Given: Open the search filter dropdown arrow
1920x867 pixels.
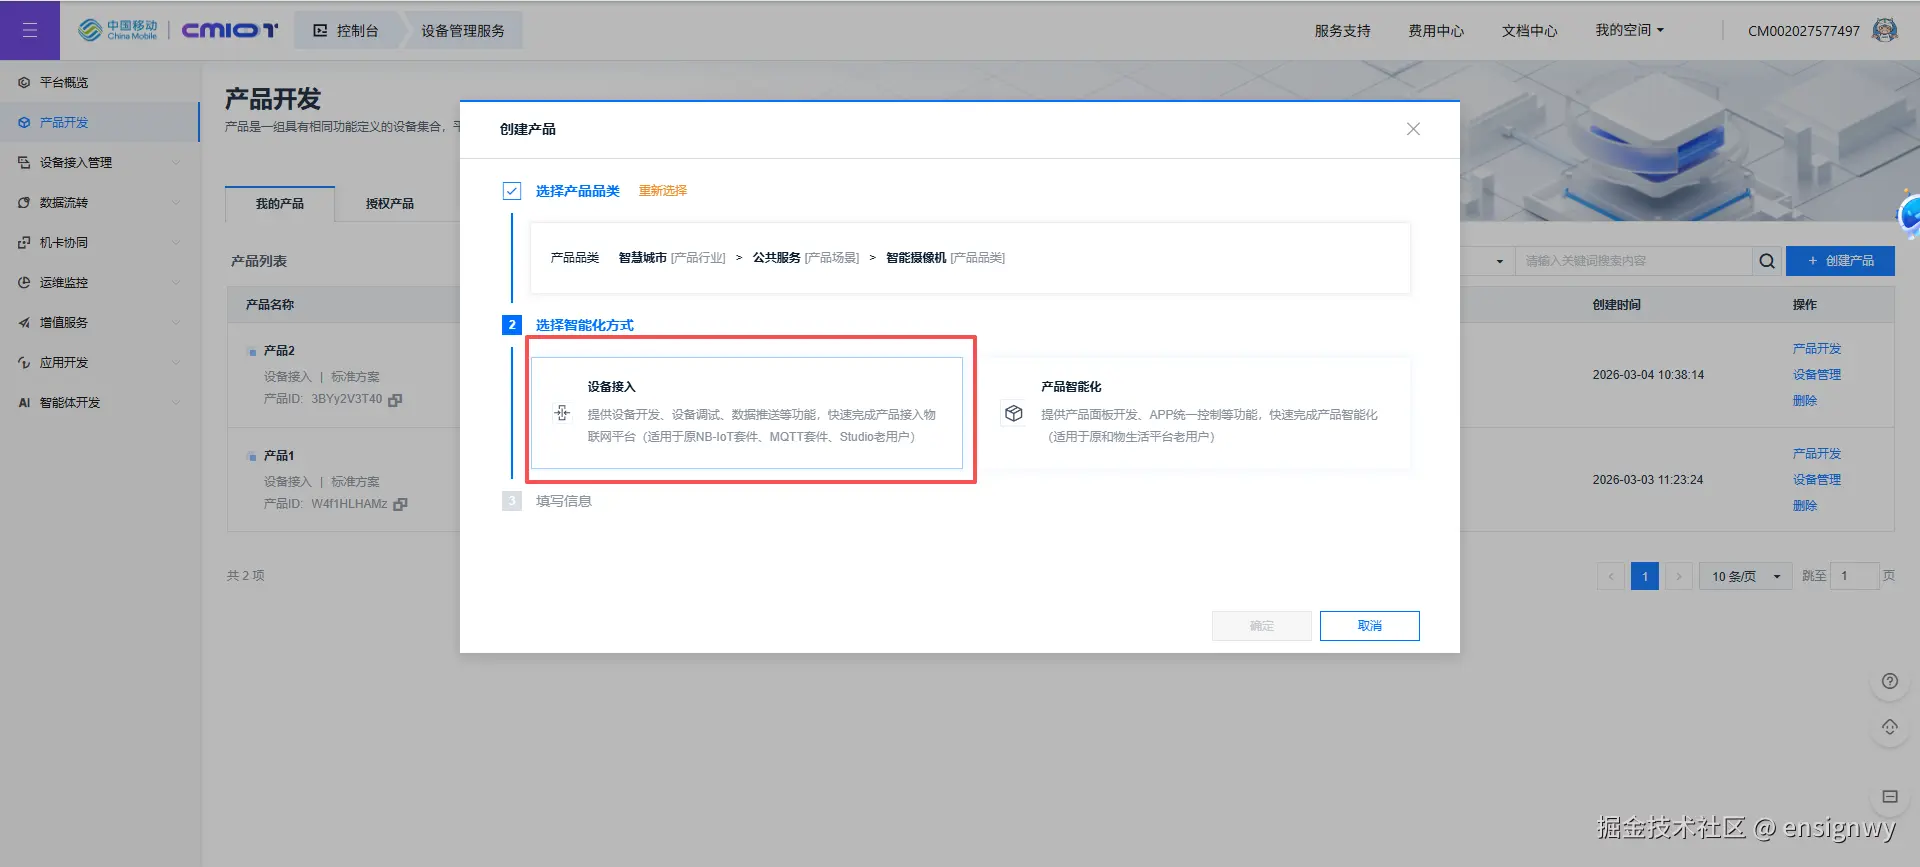Looking at the screenshot, I should click(x=1499, y=261).
